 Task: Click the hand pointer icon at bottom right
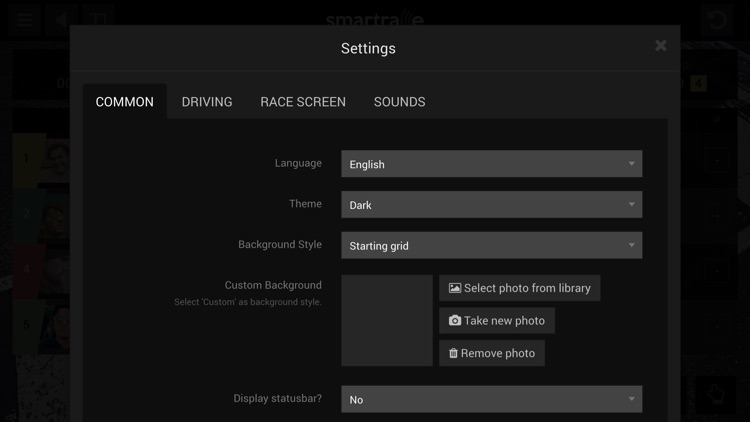716,394
